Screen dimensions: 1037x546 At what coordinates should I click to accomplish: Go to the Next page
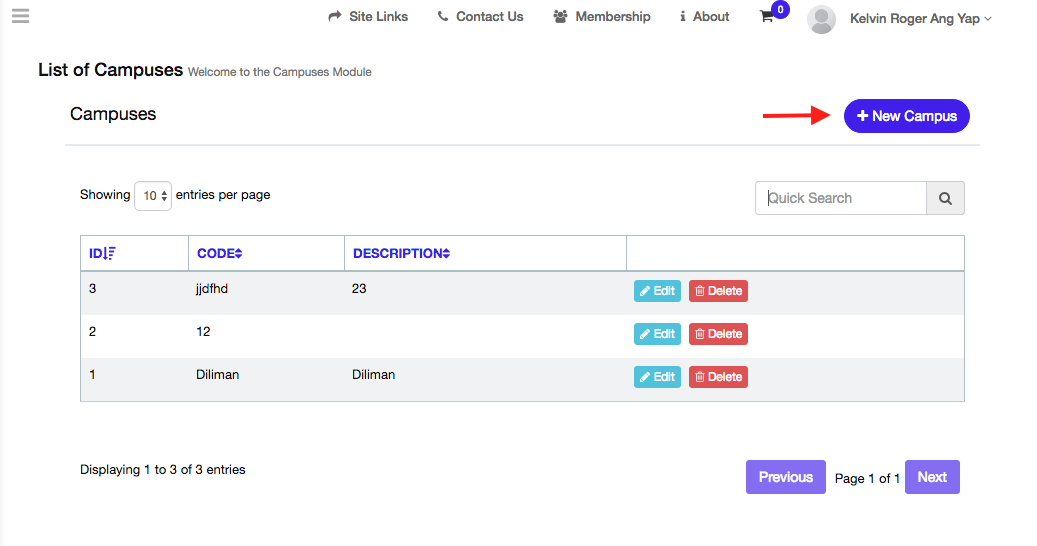[932, 477]
